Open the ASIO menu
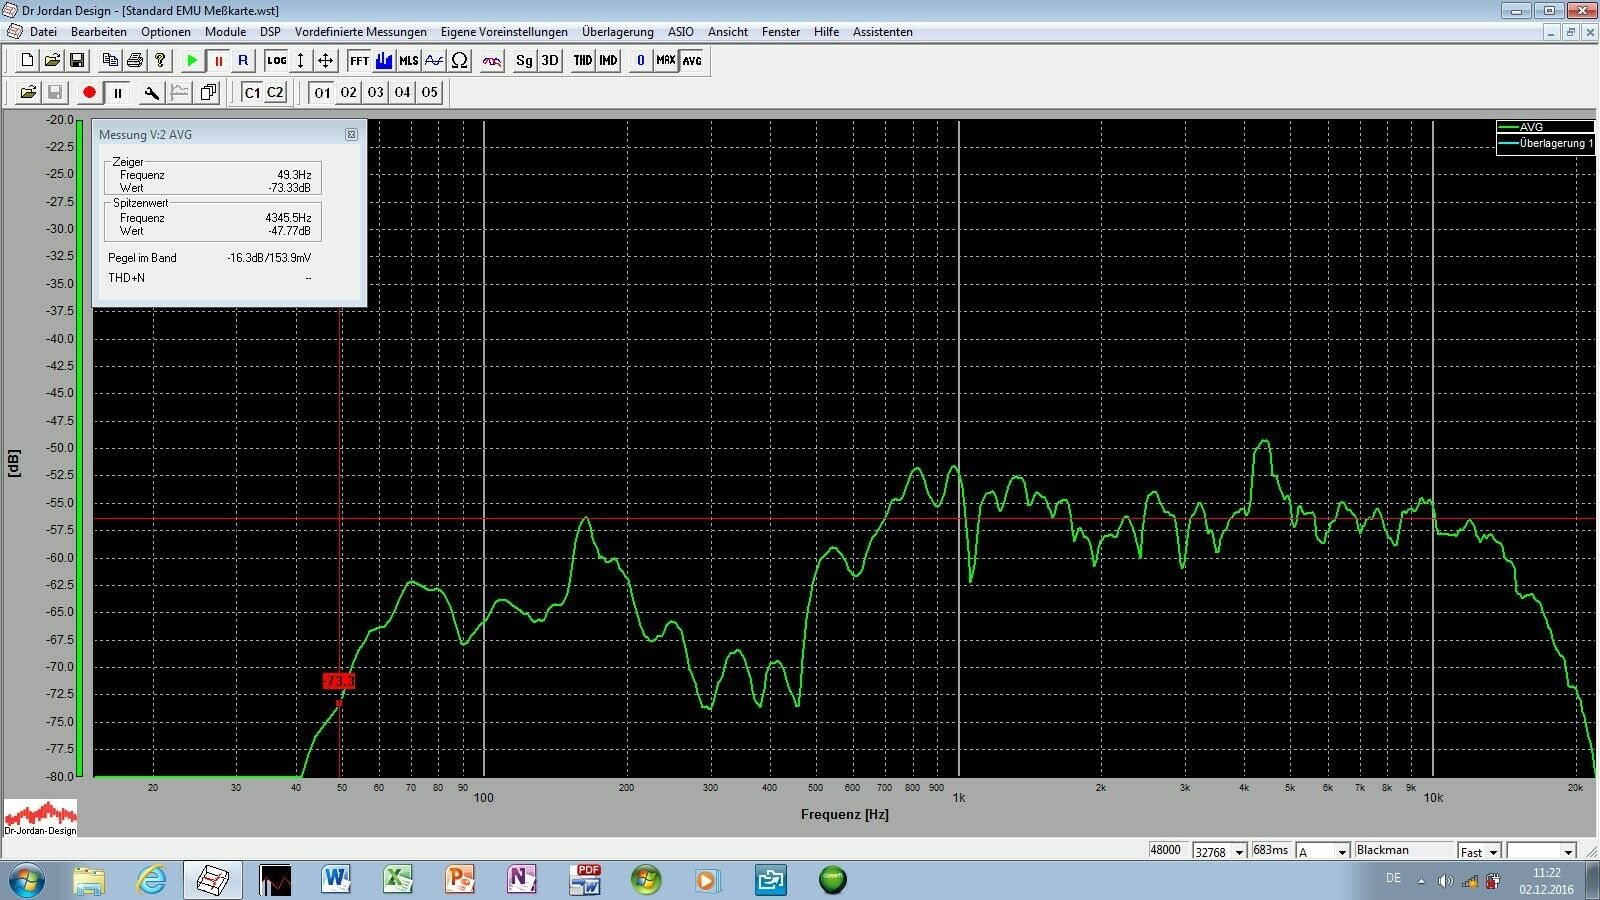 pyautogui.click(x=681, y=32)
